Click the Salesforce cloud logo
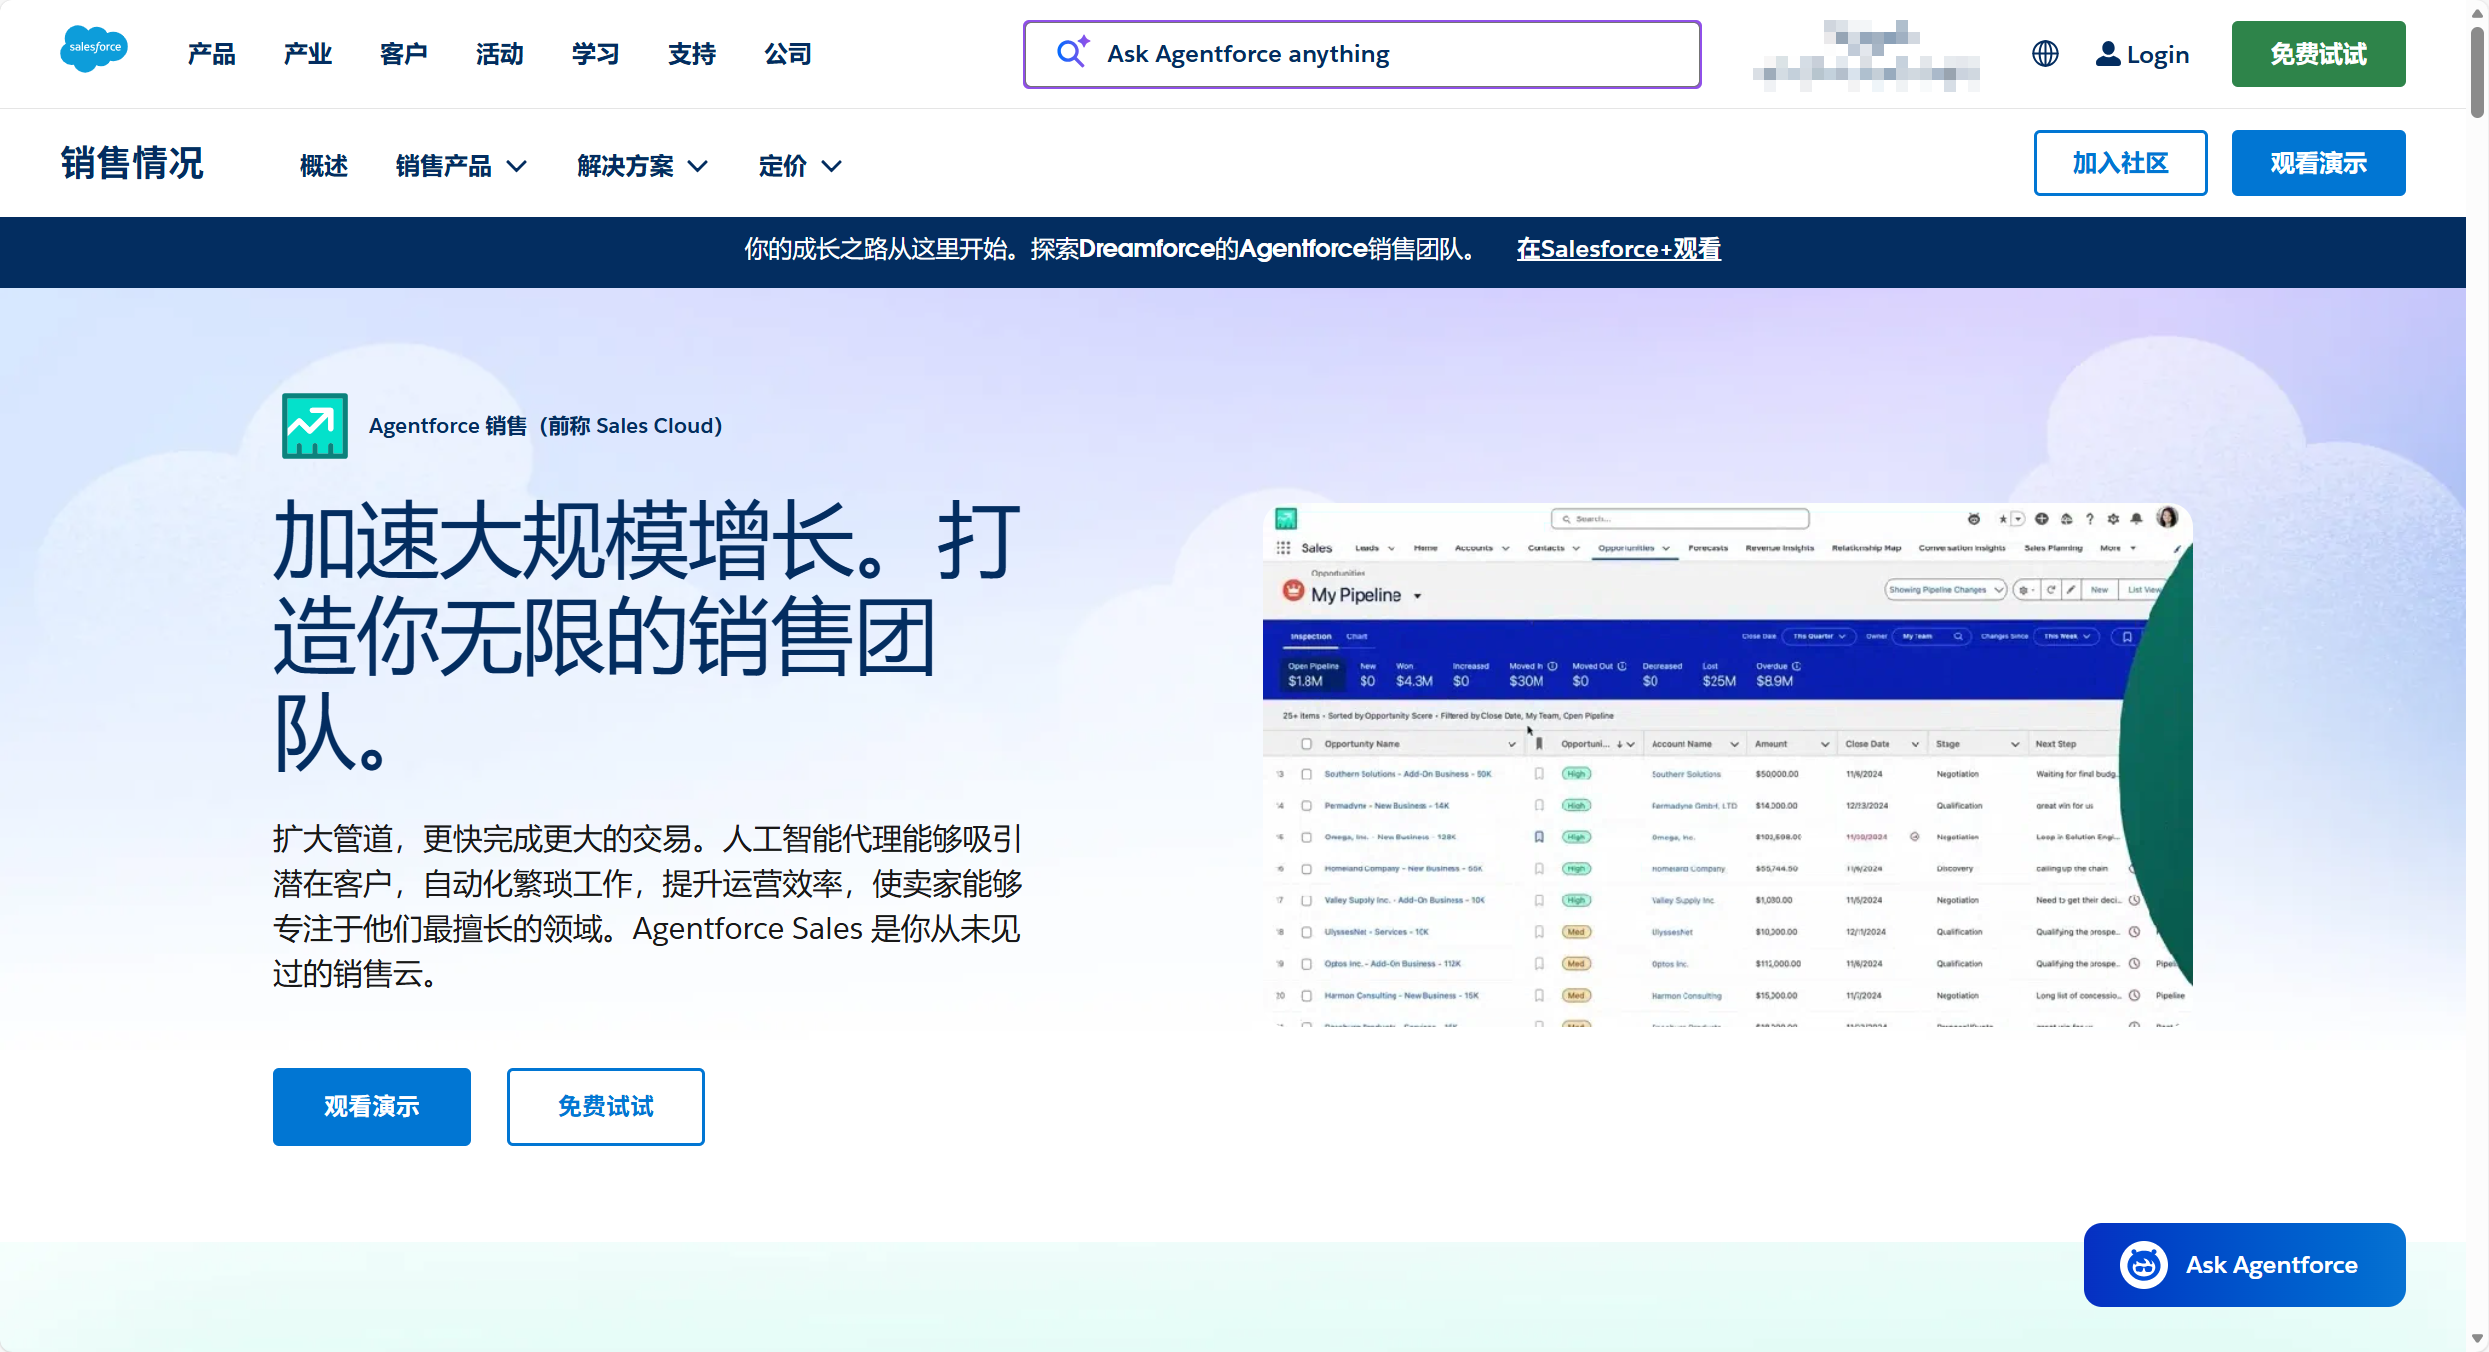Viewport: 2489px width, 1352px height. pos(94,49)
